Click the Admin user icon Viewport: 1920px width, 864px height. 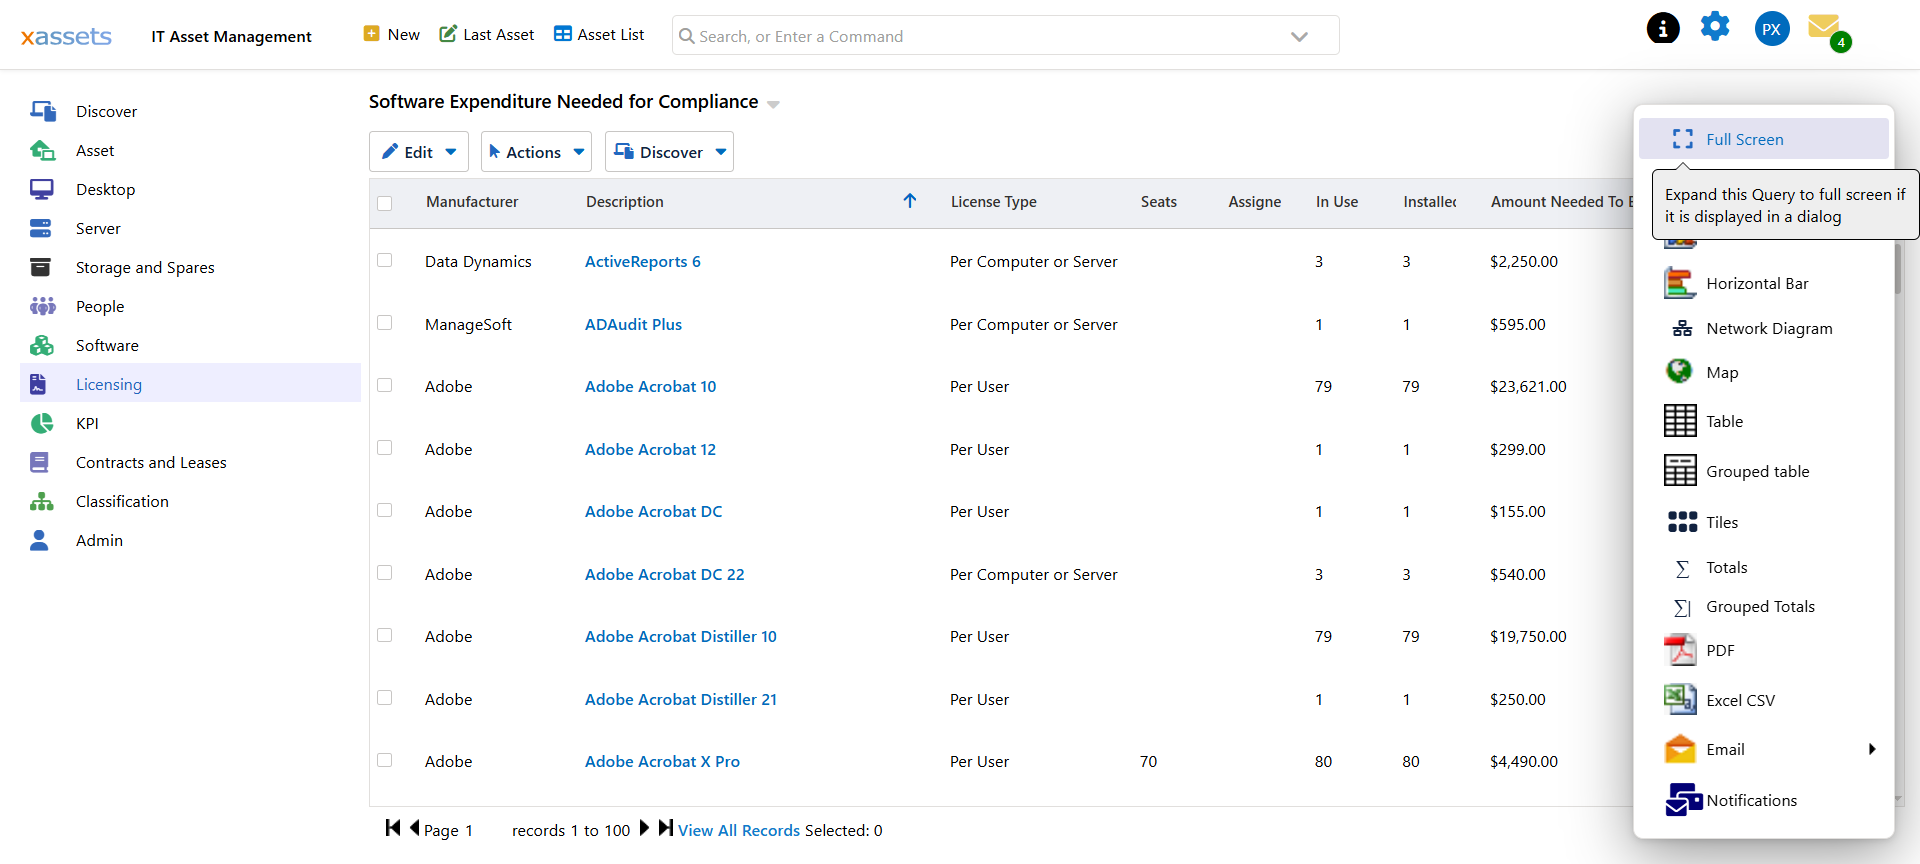(40, 540)
